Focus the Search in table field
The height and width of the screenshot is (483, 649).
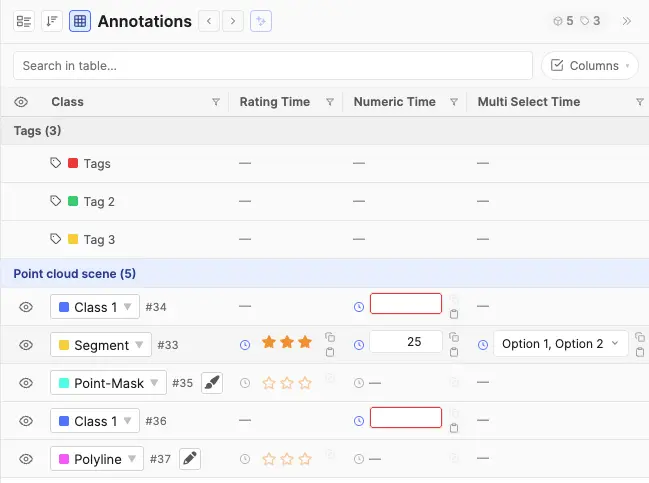[273, 65]
